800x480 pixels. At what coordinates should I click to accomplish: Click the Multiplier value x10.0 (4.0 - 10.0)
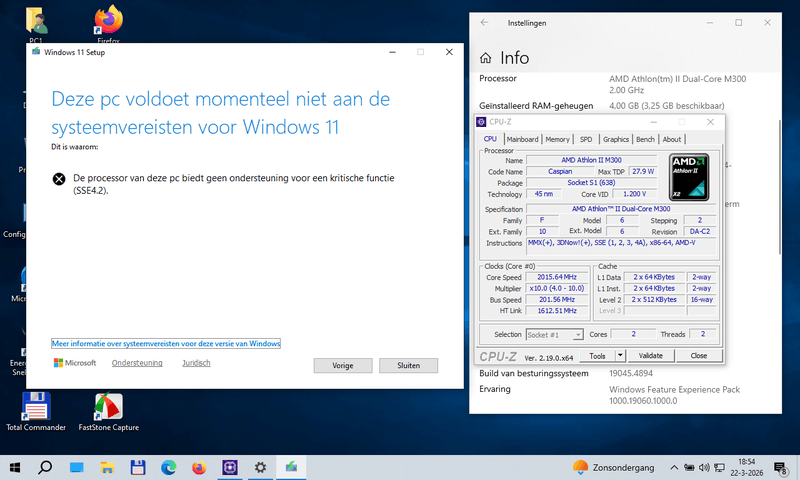(557, 288)
